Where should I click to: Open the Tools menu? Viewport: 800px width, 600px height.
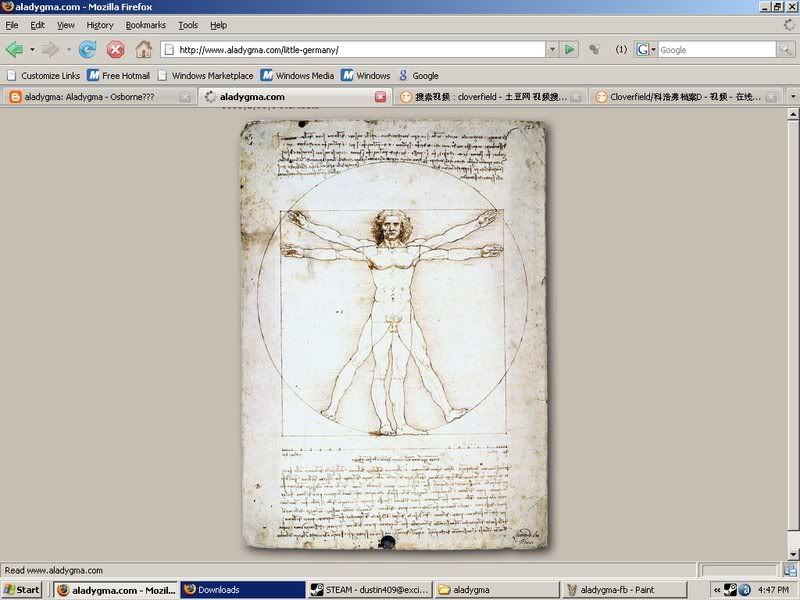pos(188,25)
